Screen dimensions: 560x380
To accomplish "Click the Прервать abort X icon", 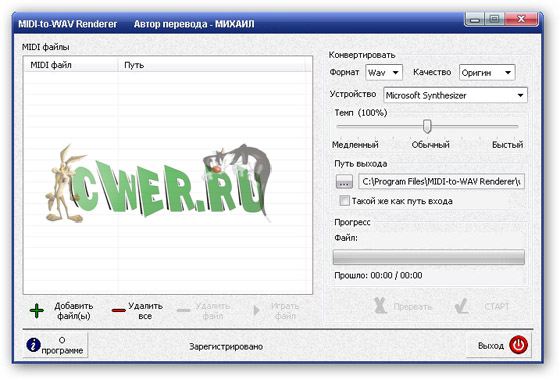I will tap(380, 306).
